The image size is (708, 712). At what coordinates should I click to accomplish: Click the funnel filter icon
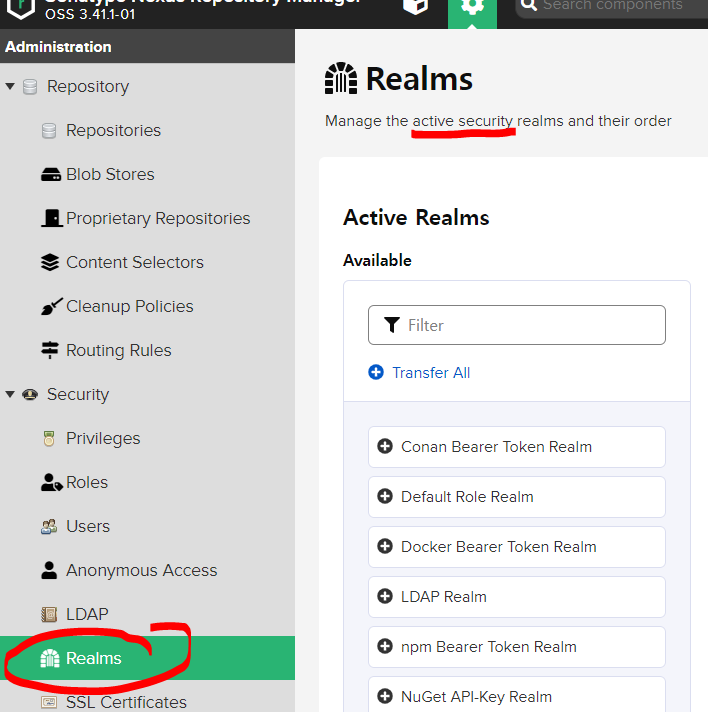392,325
